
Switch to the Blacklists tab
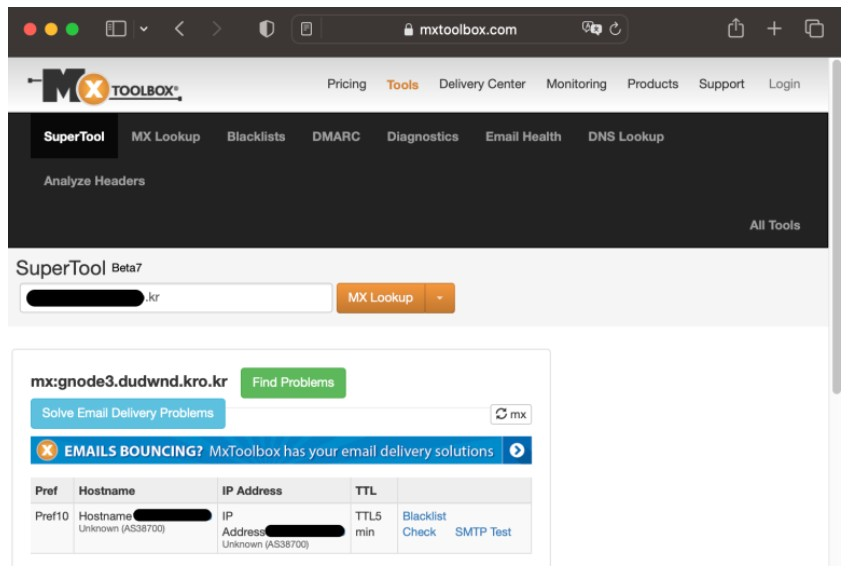[x=256, y=137]
